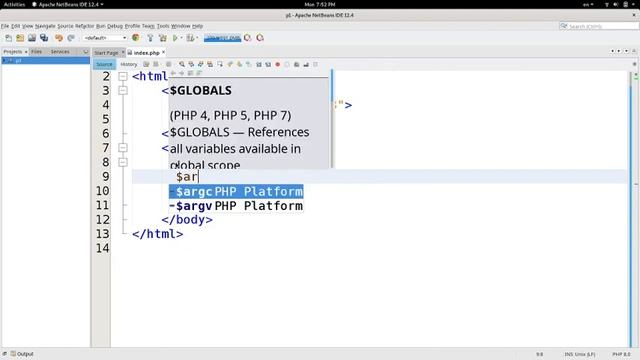Collapse code fold at line 7

[x=122, y=148]
